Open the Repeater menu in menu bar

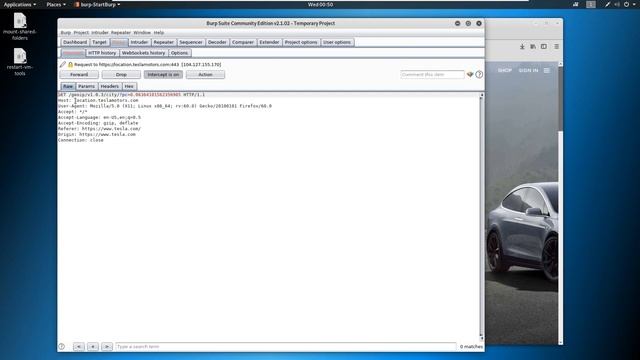(121, 33)
